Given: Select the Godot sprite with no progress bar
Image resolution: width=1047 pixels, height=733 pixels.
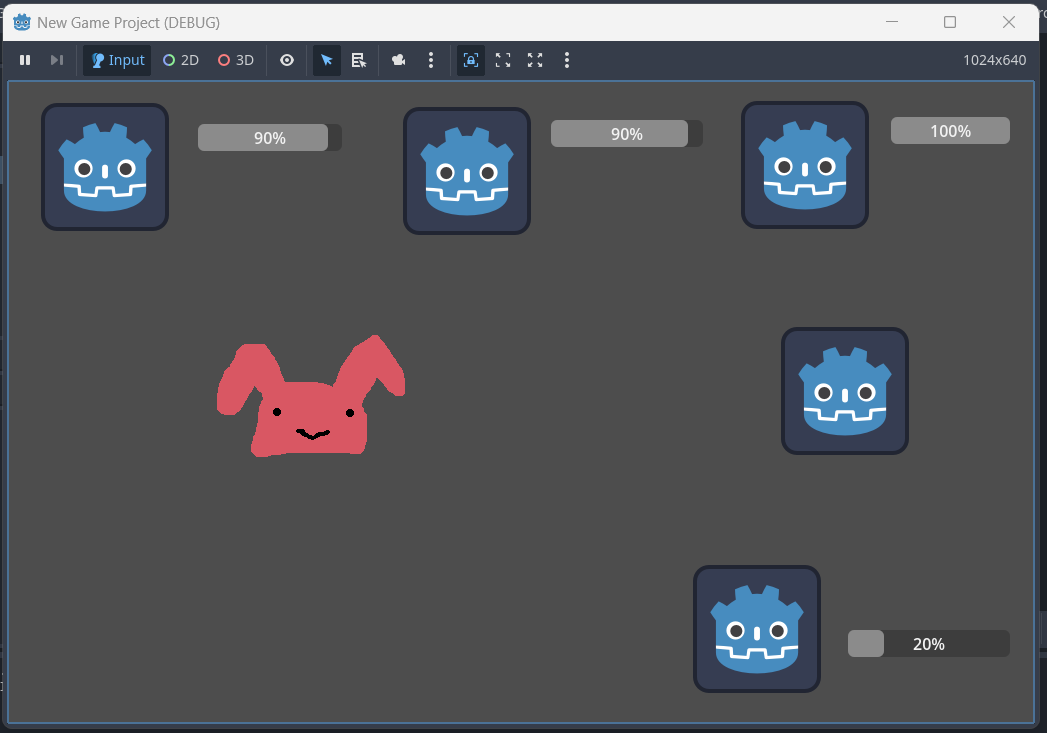Looking at the screenshot, I should coord(845,391).
